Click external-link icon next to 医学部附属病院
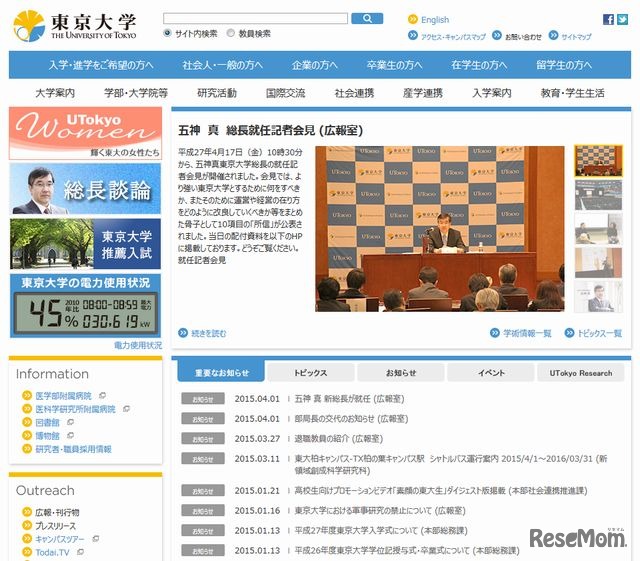 pos(102,395)
